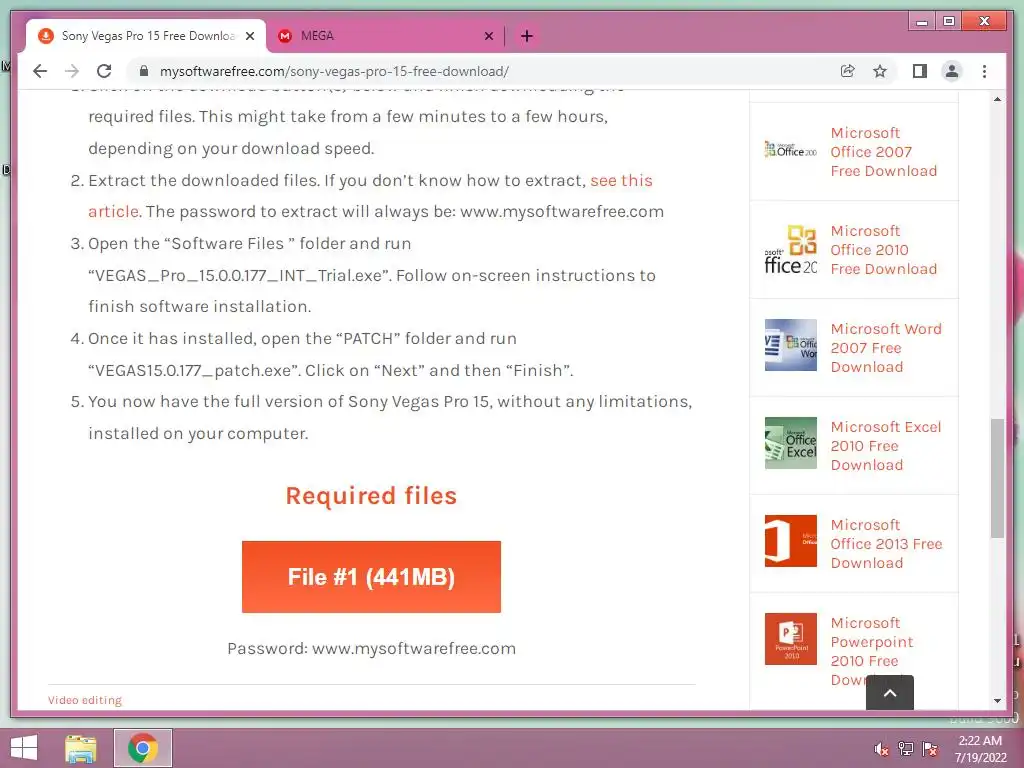Open Microsoft Office 2007 Free Download link
This screenshot has width=1024, height=768.
coord(884,152)
